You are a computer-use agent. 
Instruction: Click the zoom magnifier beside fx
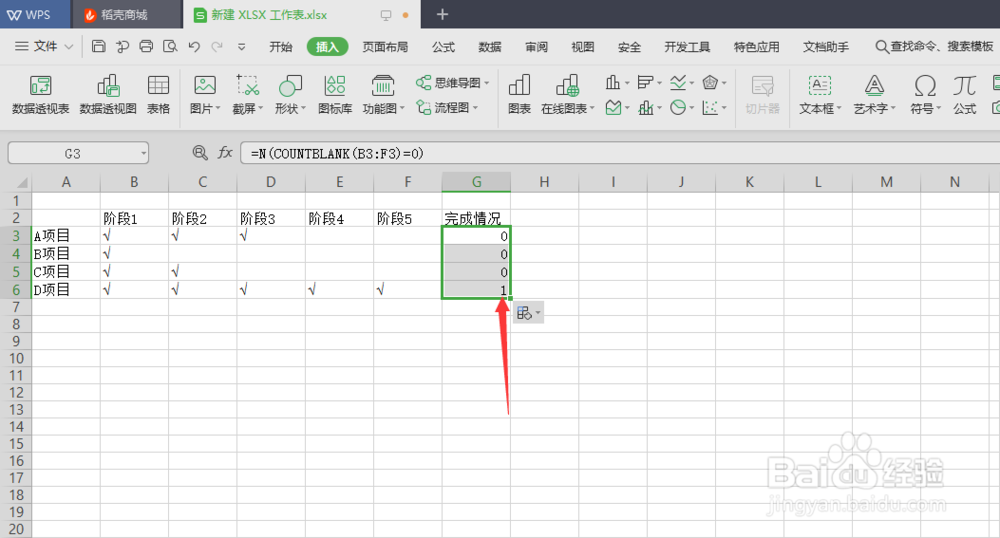click(200, 152)
